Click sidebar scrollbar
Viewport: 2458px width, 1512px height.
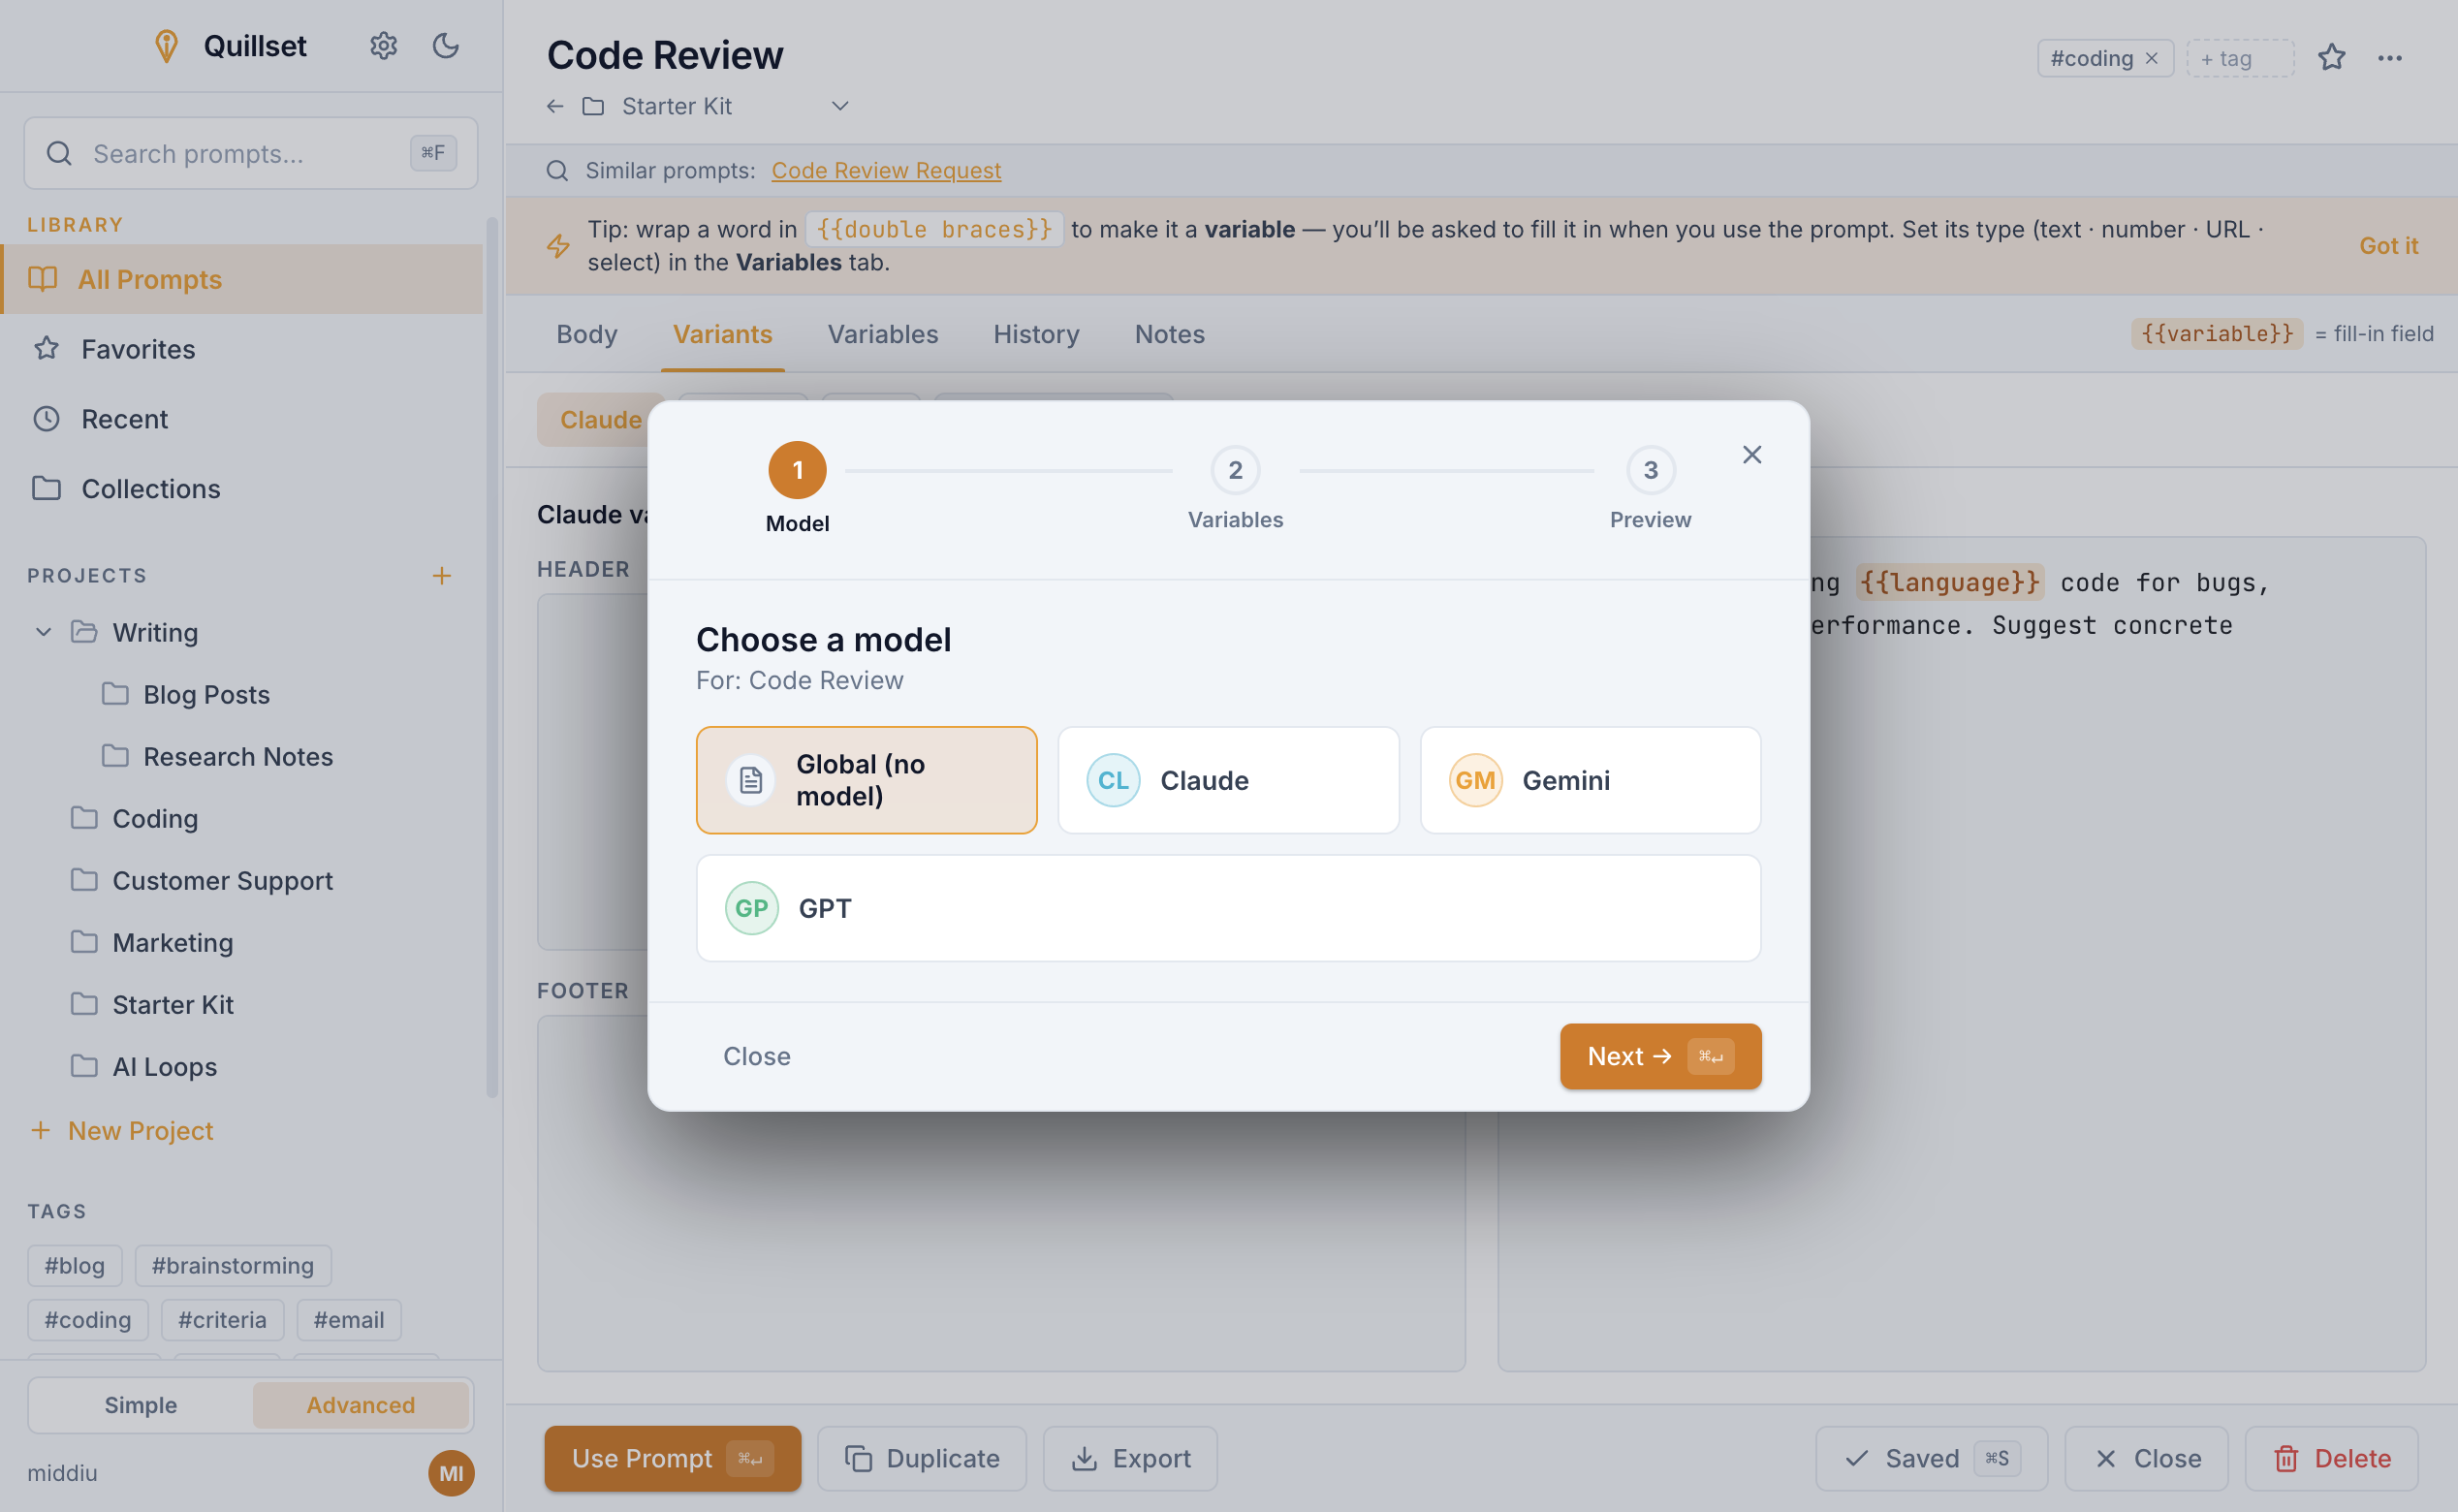click(x=491, y=656)
